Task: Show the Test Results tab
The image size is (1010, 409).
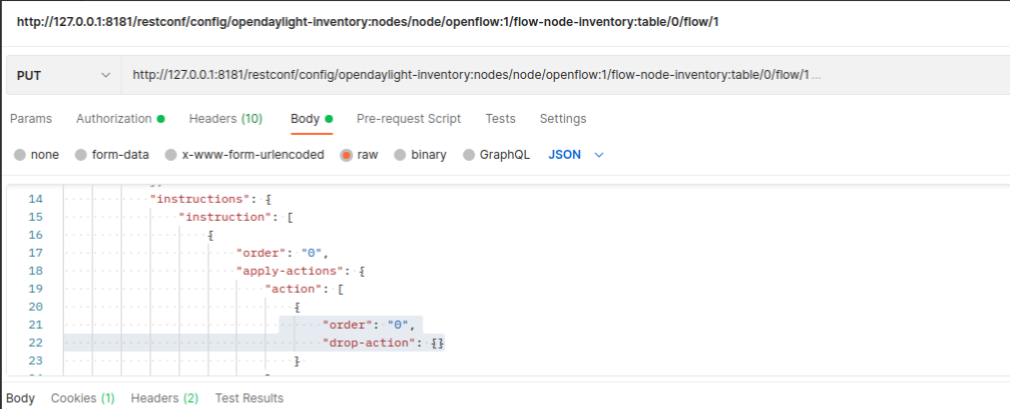Action: tap(249, 398)
